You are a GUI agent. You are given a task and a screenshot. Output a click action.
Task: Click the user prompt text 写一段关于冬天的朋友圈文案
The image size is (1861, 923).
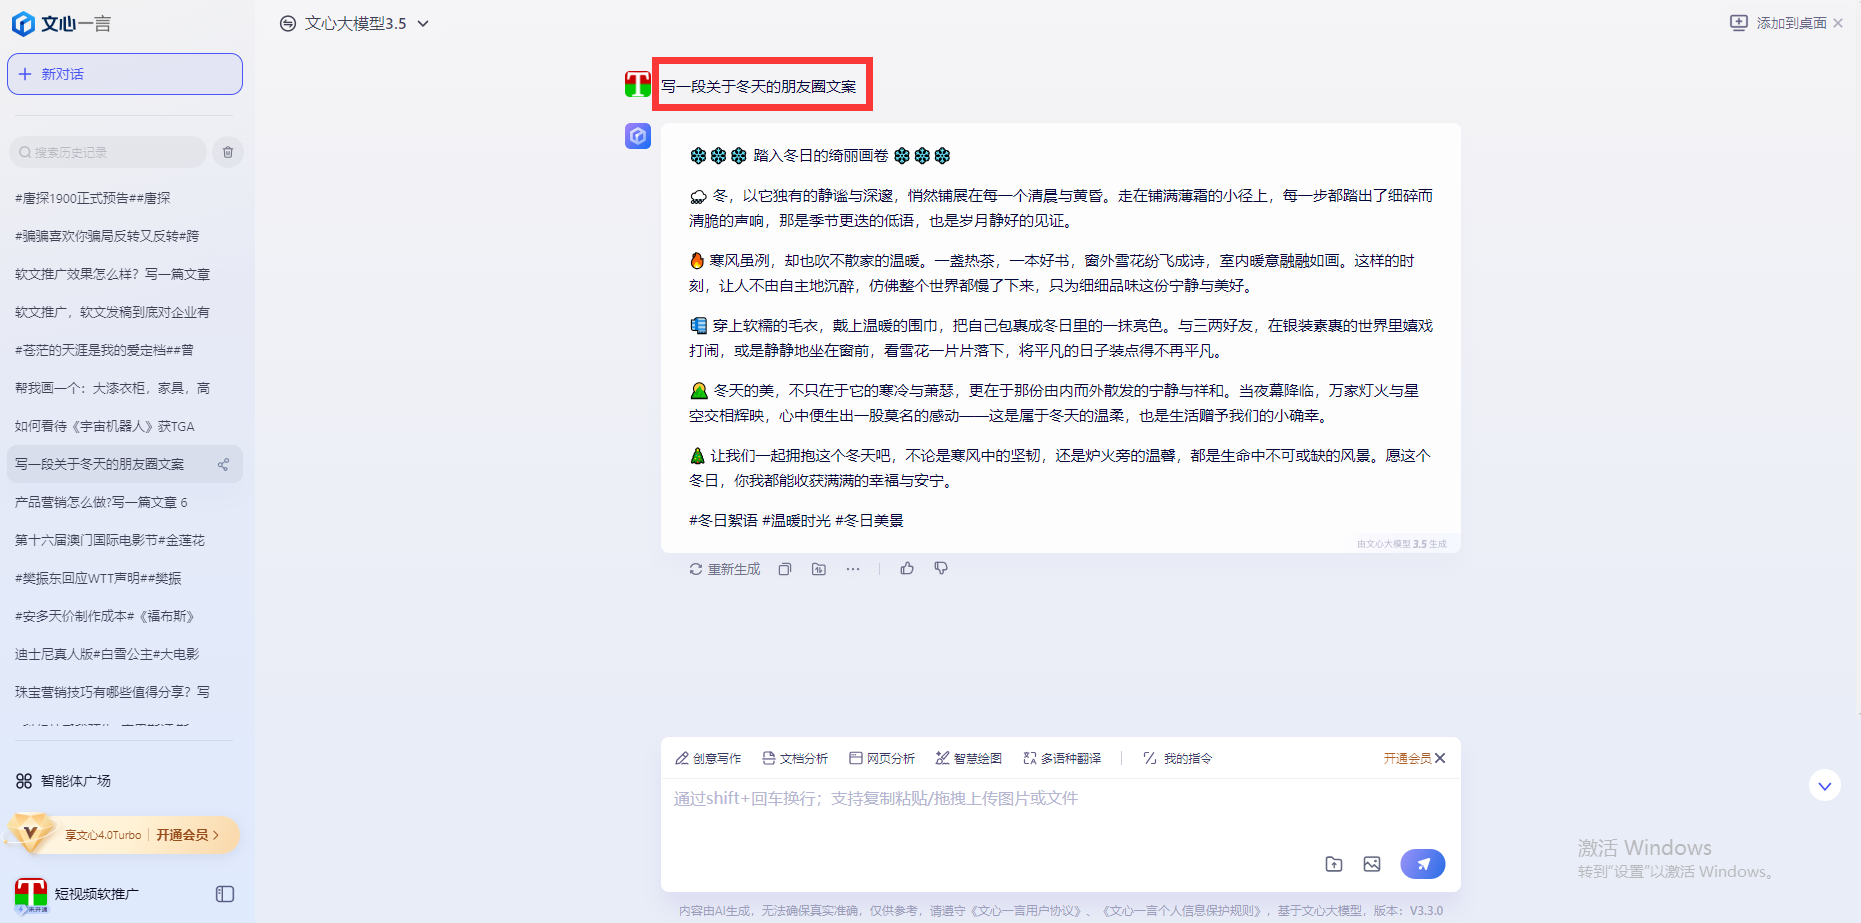click(759, 86)
